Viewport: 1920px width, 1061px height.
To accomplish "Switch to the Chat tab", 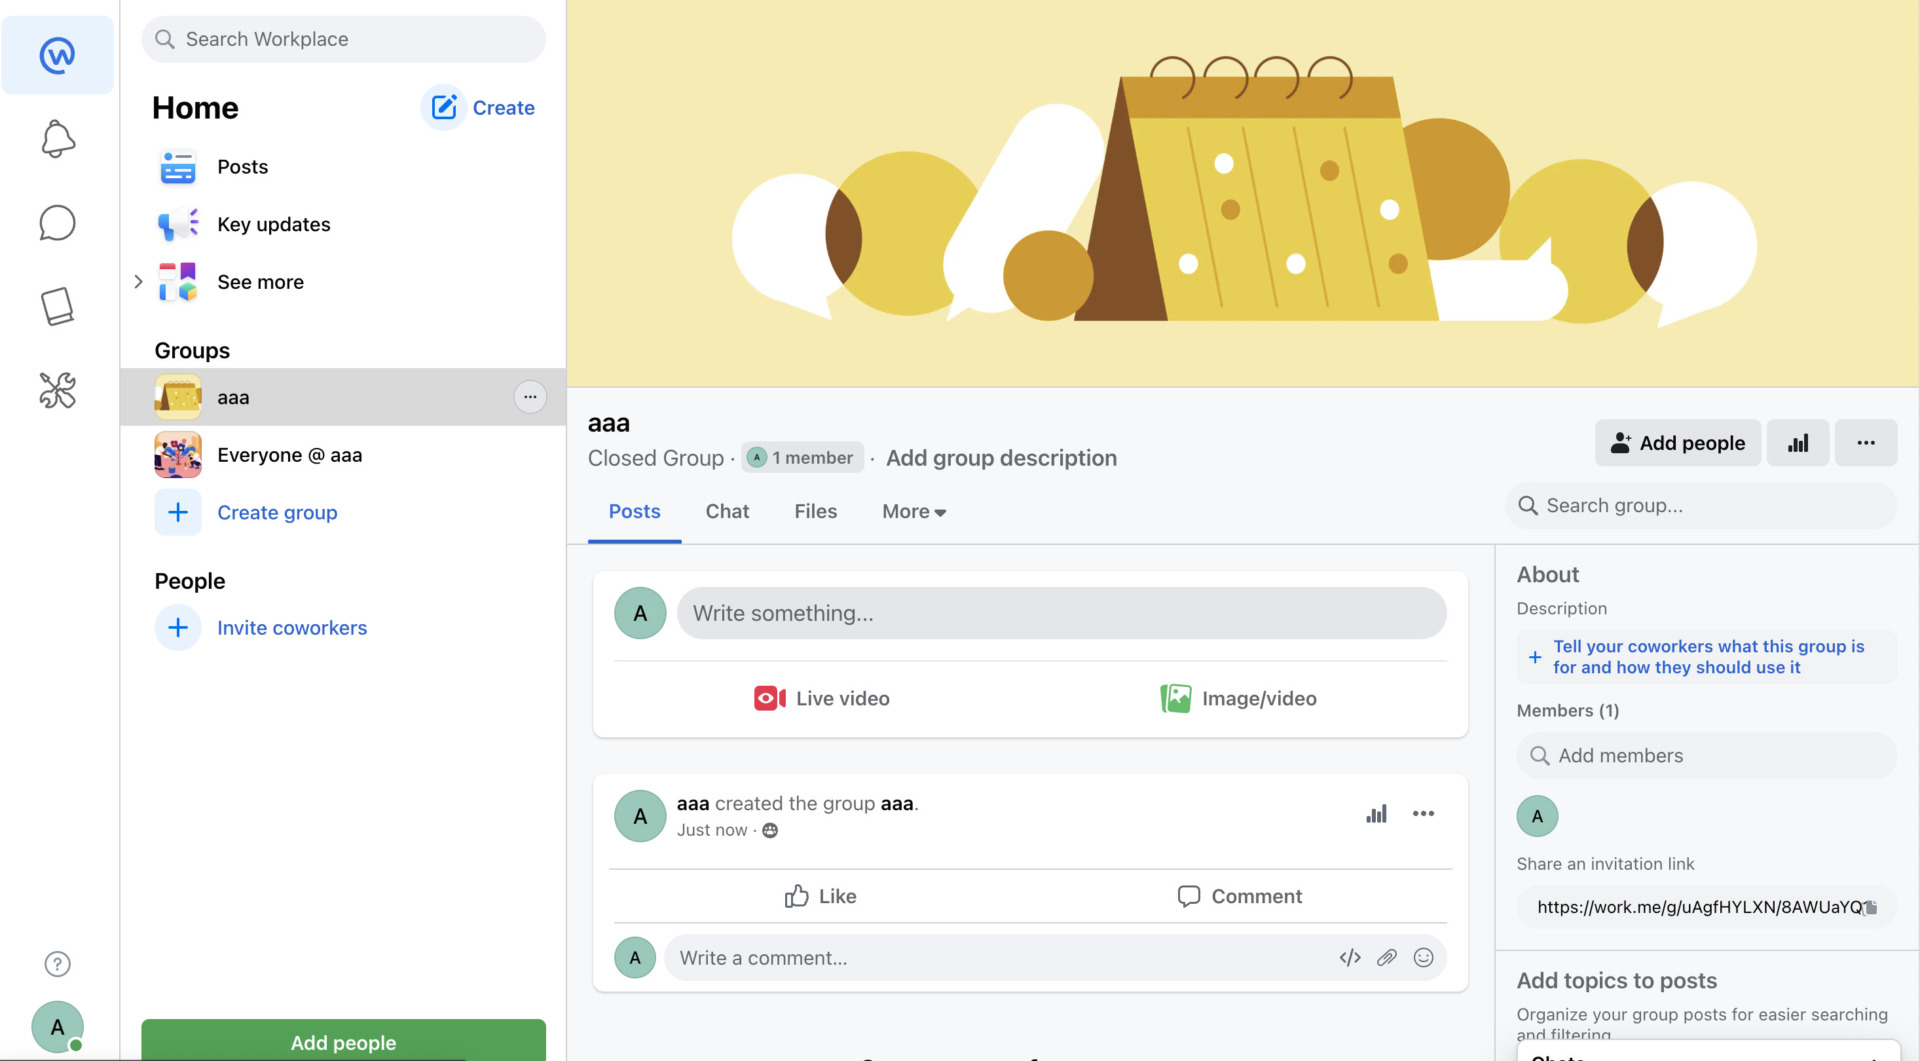I will point(727,512).
